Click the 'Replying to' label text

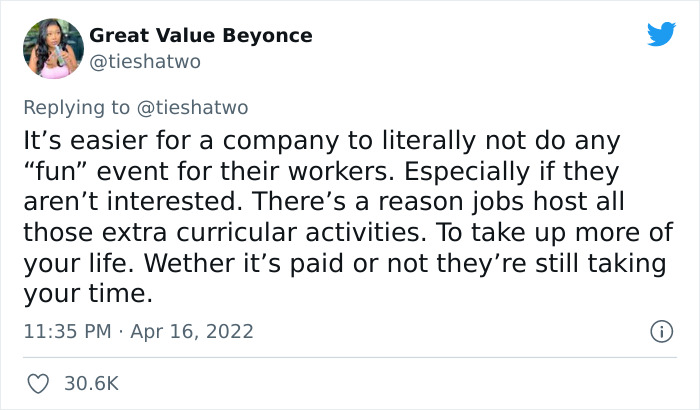point(78,106)
